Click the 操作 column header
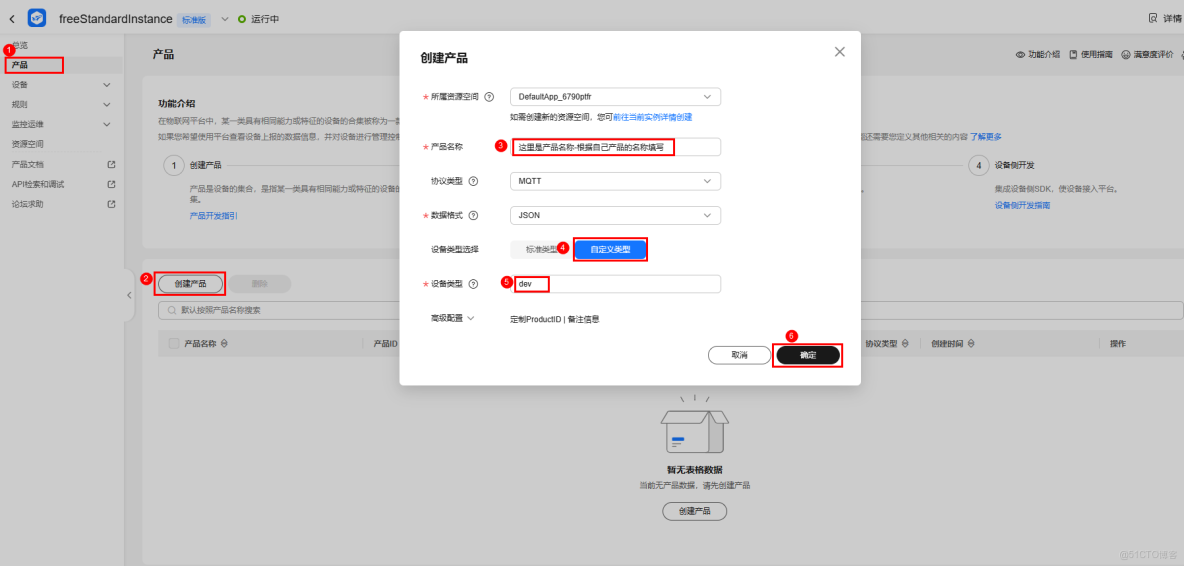 [x=1118, y=343]
